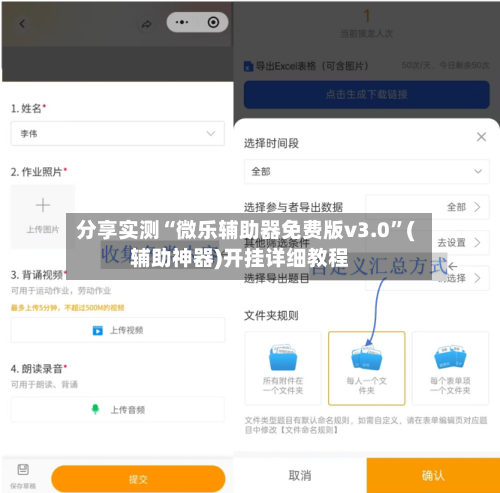The height and width of the screenshot is (493, 500).
Task: Open the 选择时间段 全部 dropdown
Action: 367,172
